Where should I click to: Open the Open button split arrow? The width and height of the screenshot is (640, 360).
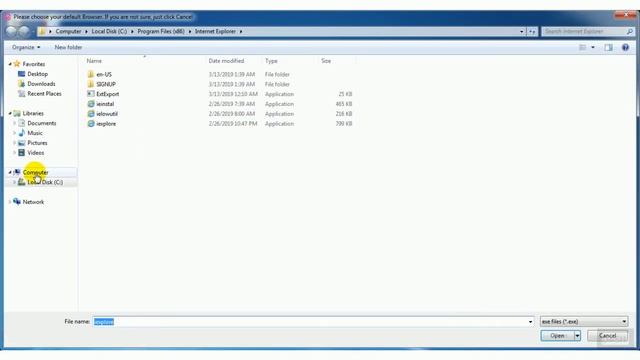pos(577,336)
